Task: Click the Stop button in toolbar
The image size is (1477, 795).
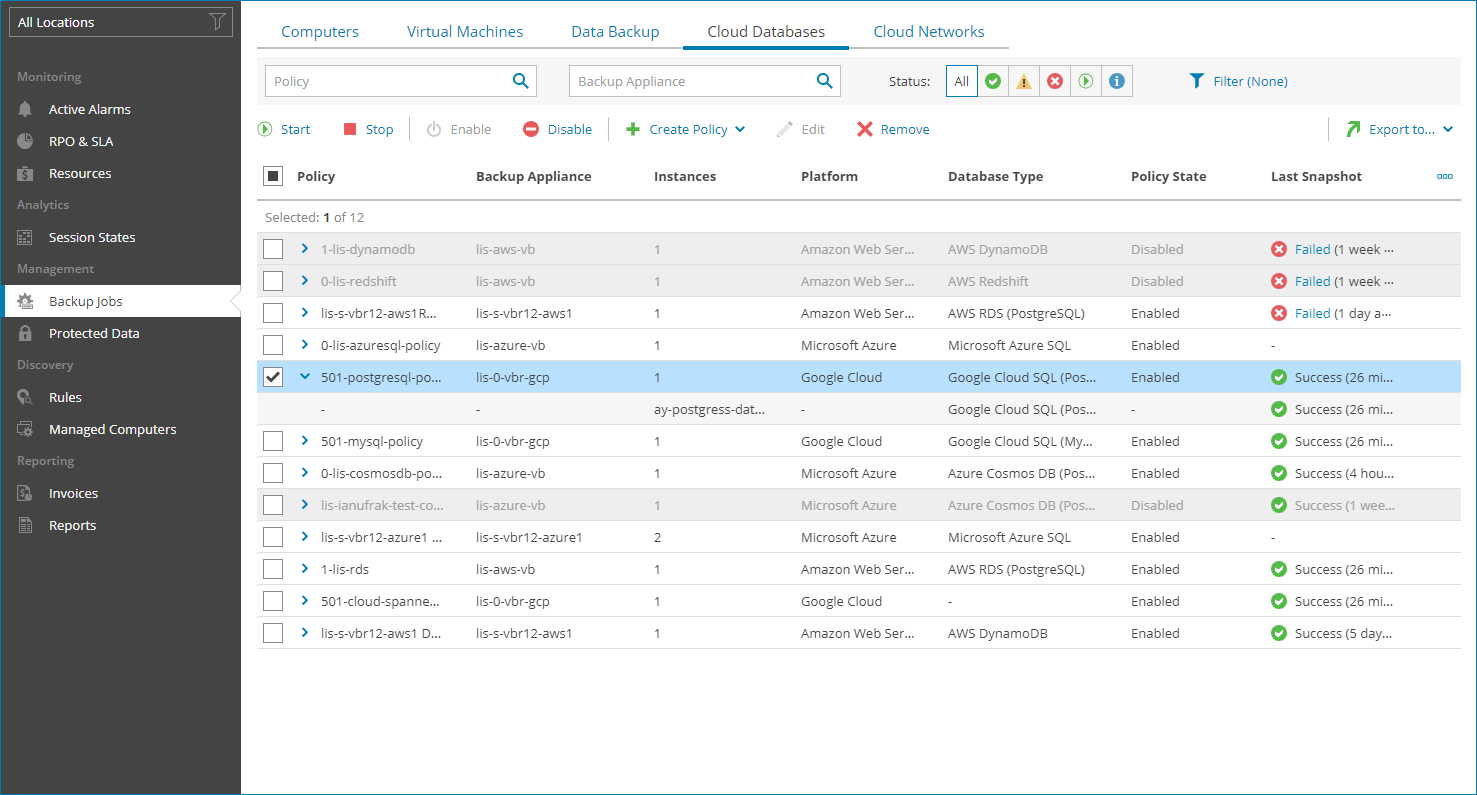Action: [x=368, y=129]
